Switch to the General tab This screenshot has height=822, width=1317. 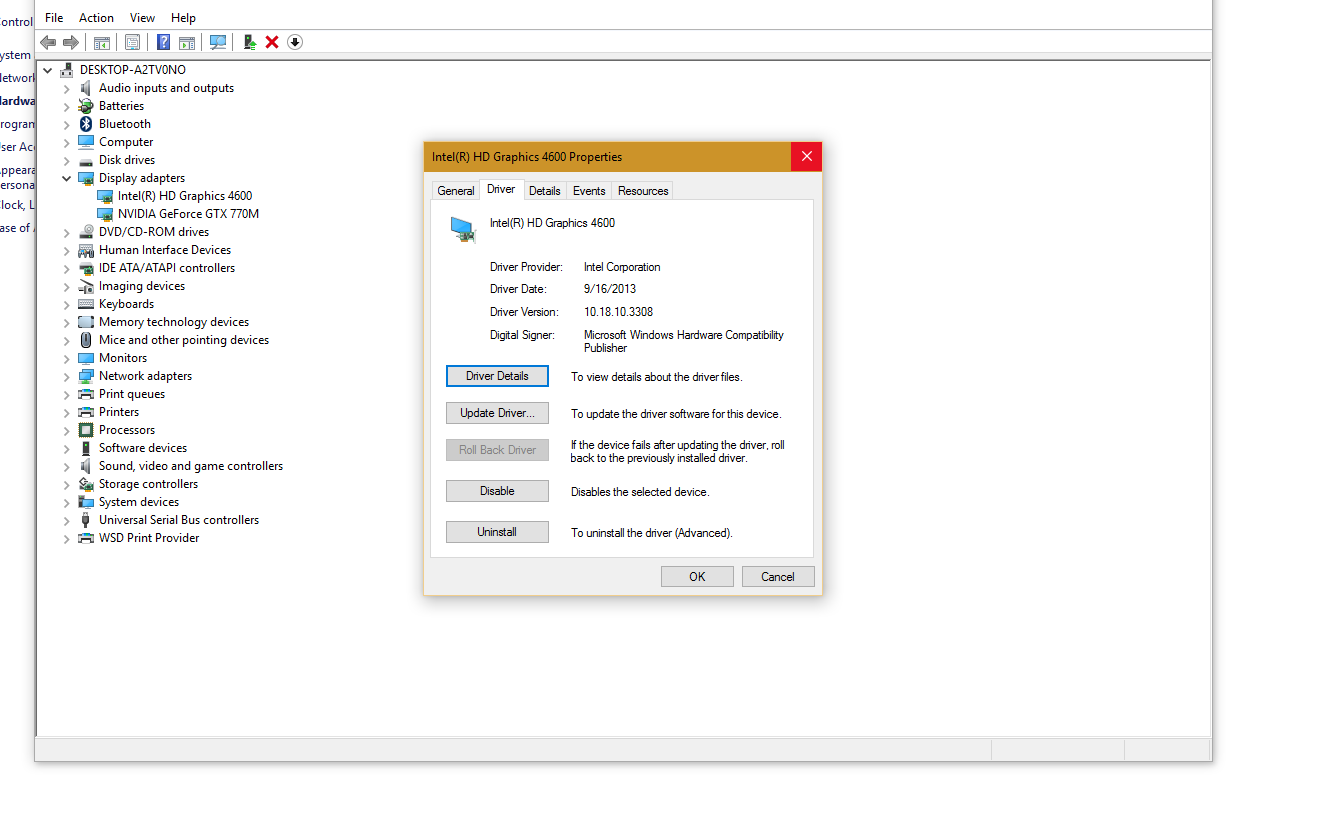coord(456,191)
